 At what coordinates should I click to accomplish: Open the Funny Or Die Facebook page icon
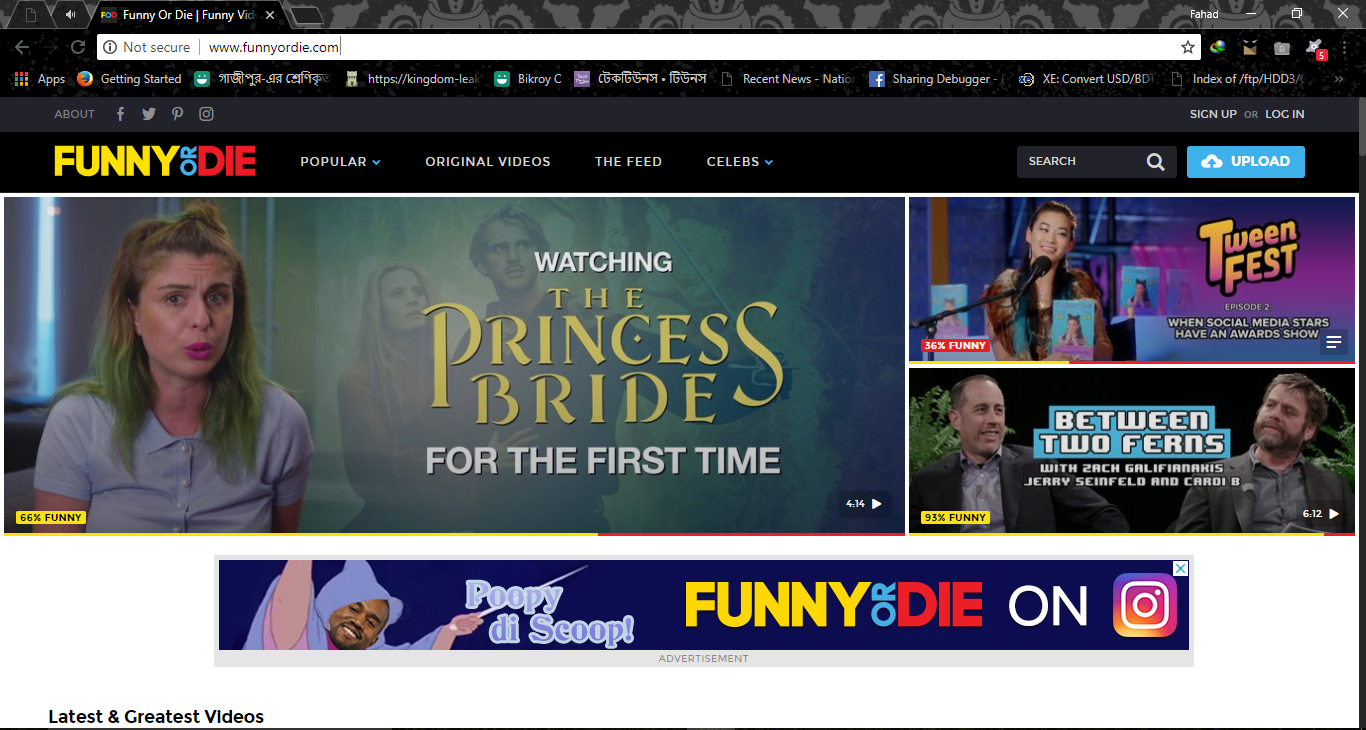click(x=120, y=114)
